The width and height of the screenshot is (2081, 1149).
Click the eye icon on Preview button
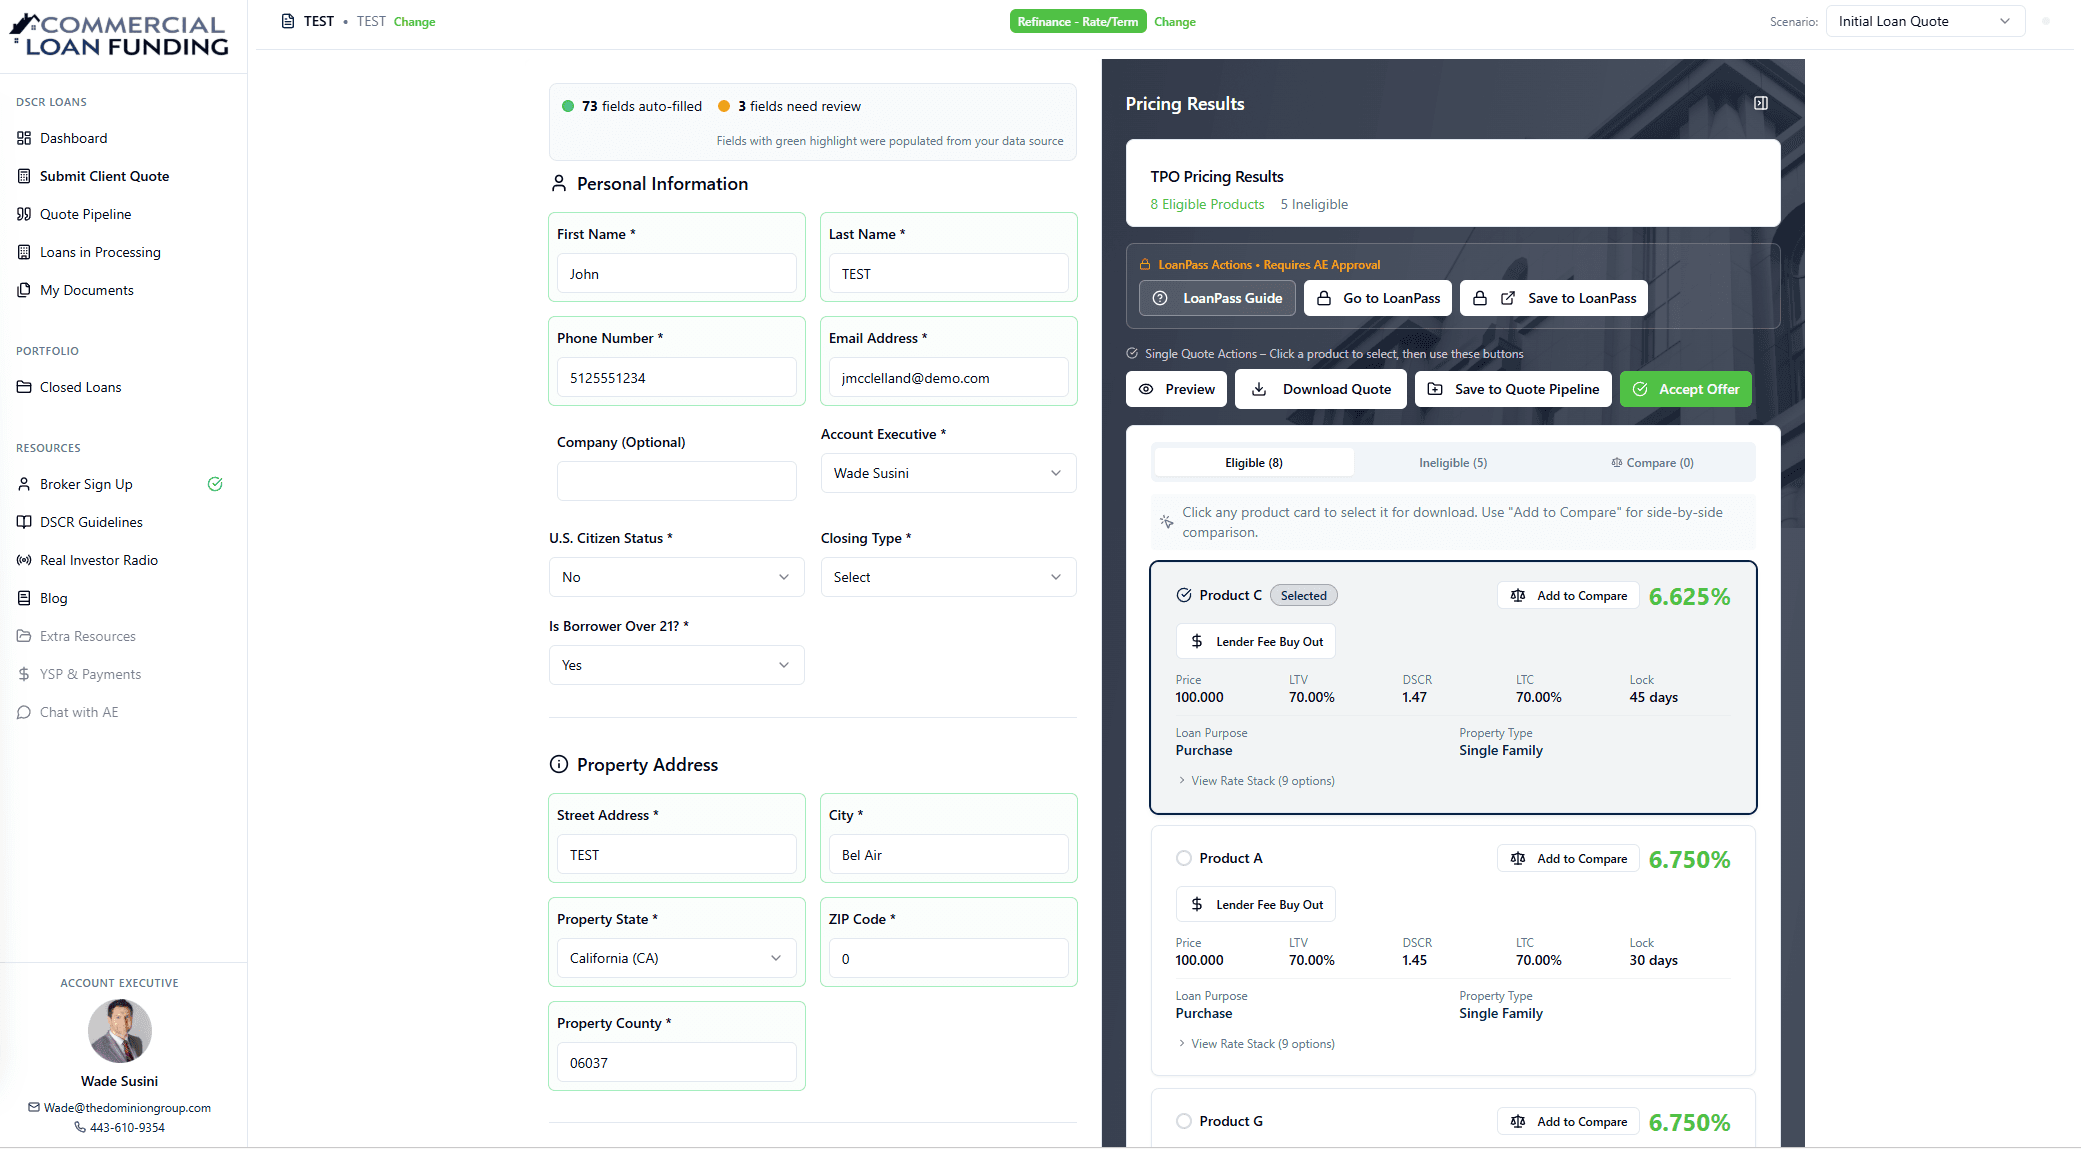coord(1146,389)
